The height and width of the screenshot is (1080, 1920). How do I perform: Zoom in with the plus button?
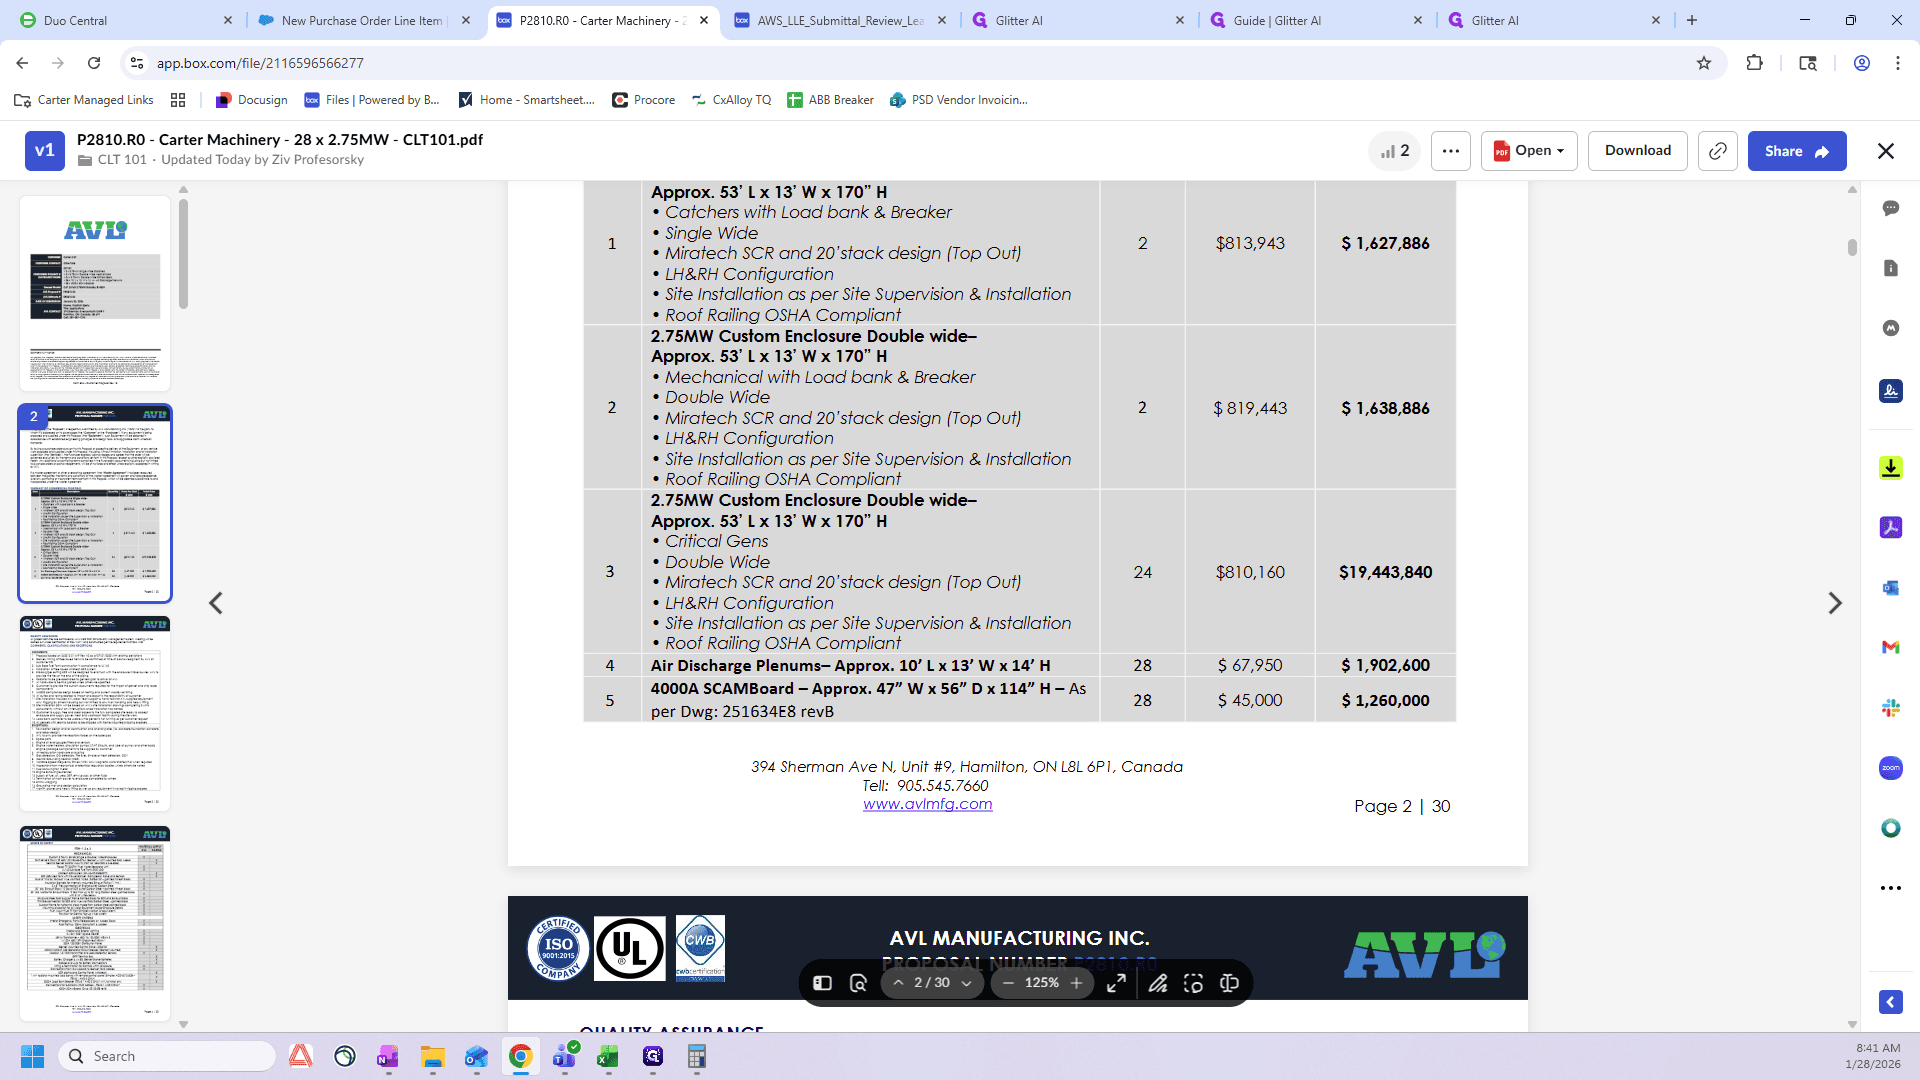tap(1076, 983)
